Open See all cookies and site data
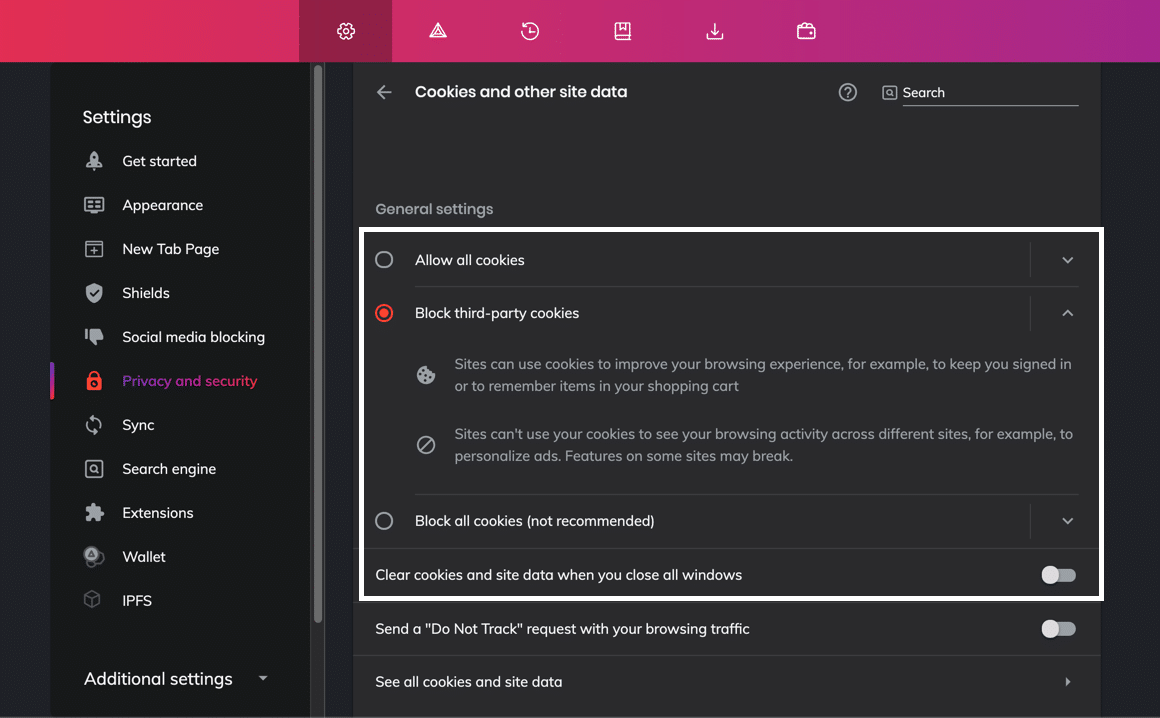 (x=725, y=682)
